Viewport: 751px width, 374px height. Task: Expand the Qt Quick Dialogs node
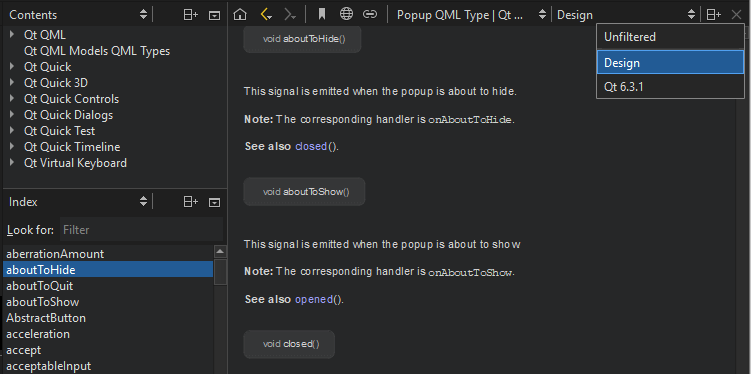(x=12, y=115)
